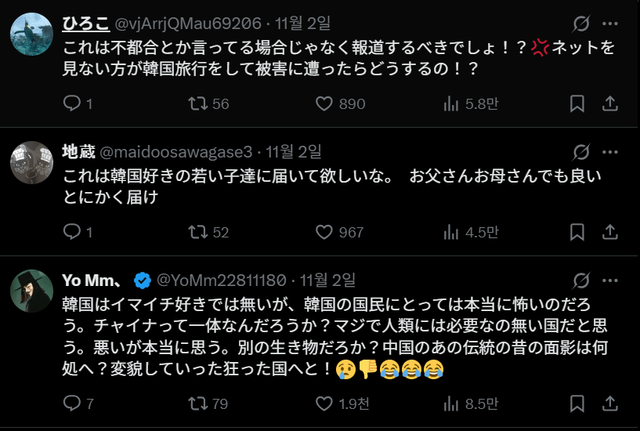This screenshot has width=640, height=431.
Task: Open more options for ひろこ's tweet
Action: tap(609, 24)
